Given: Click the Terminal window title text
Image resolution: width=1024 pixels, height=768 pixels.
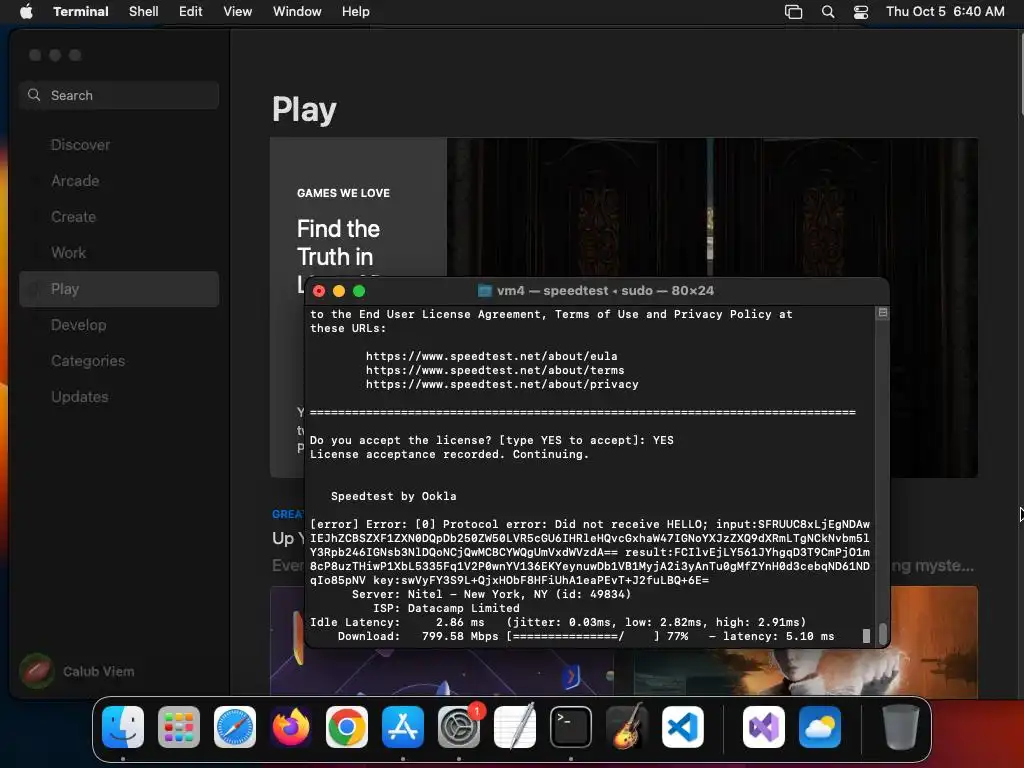Looking at the screenshot, I should pos(605,291).
